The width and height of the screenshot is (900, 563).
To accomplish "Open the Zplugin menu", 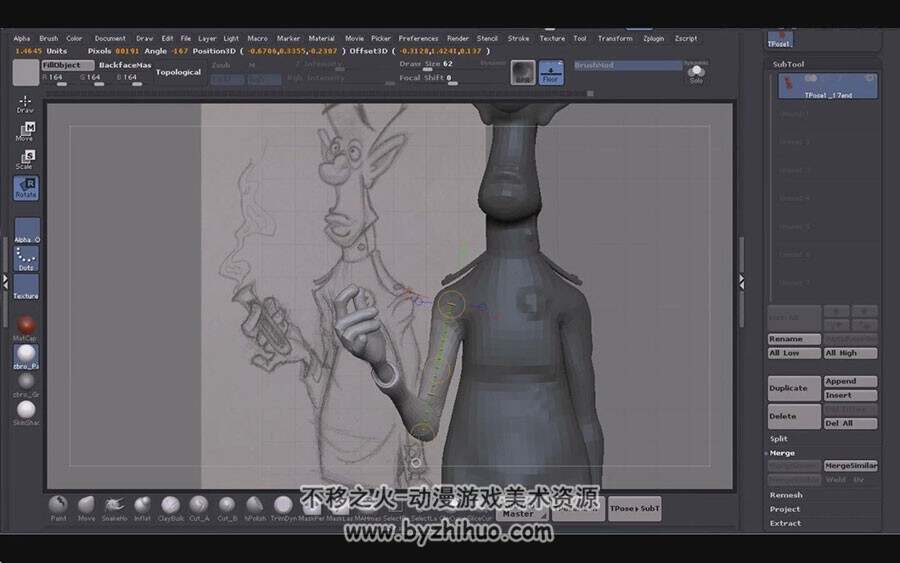I will tap(654, 38).
